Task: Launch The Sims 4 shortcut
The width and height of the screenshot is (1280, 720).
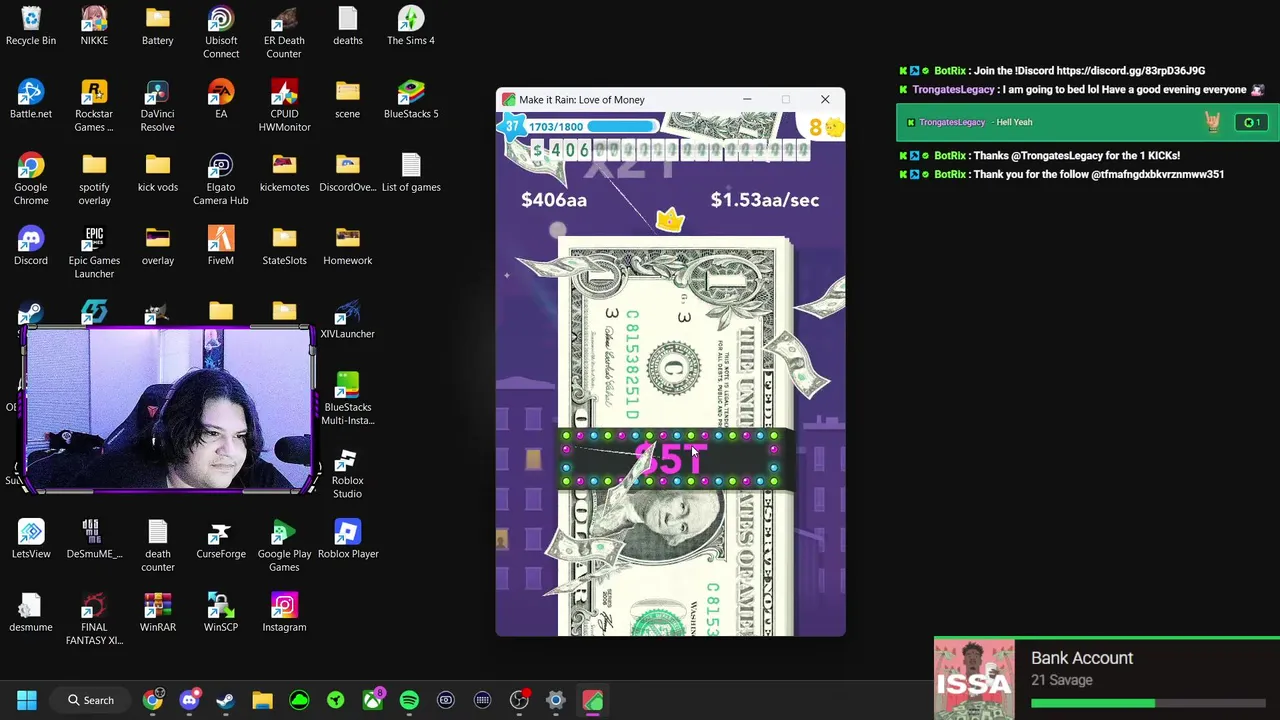Action: (411, 26)
